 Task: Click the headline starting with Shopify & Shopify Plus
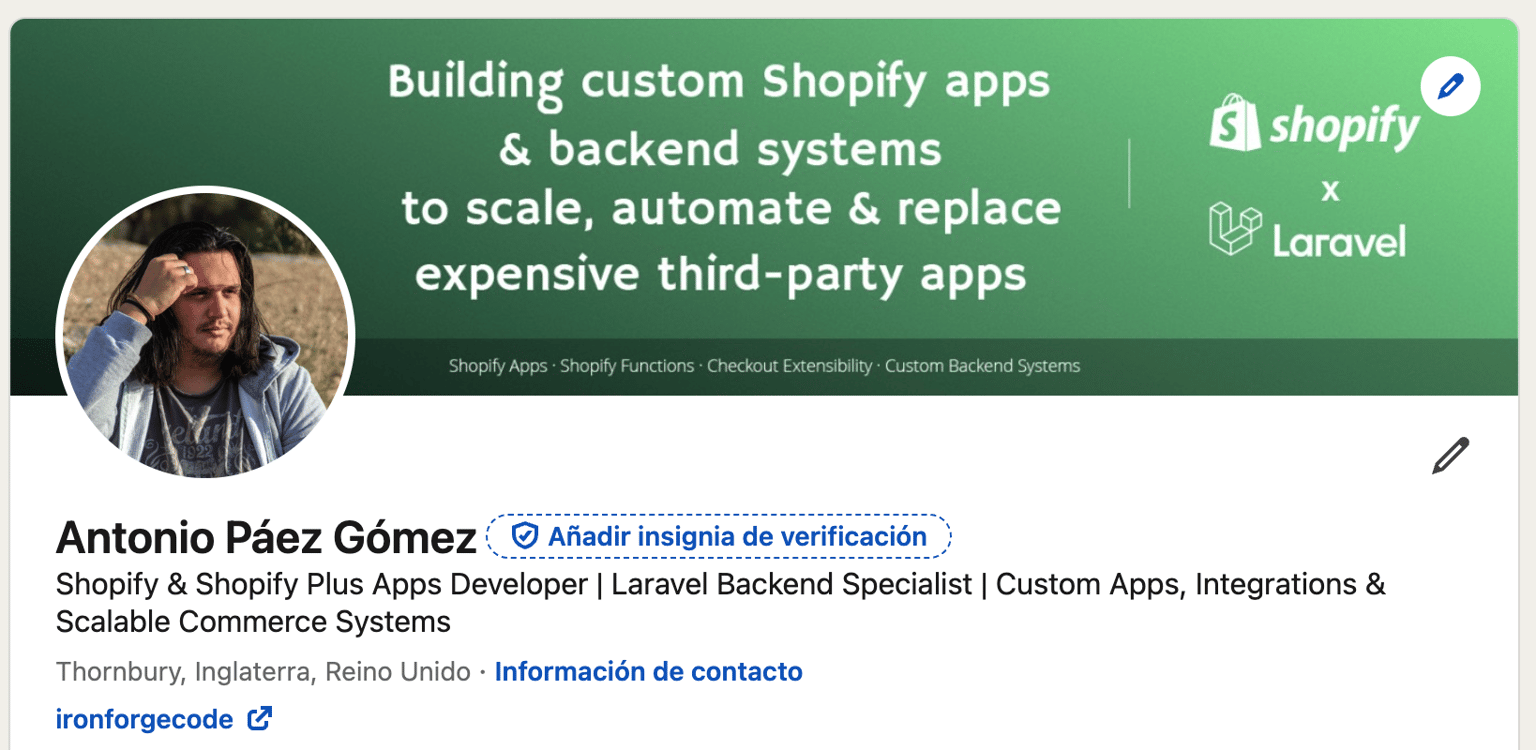(x=721, y=603)
